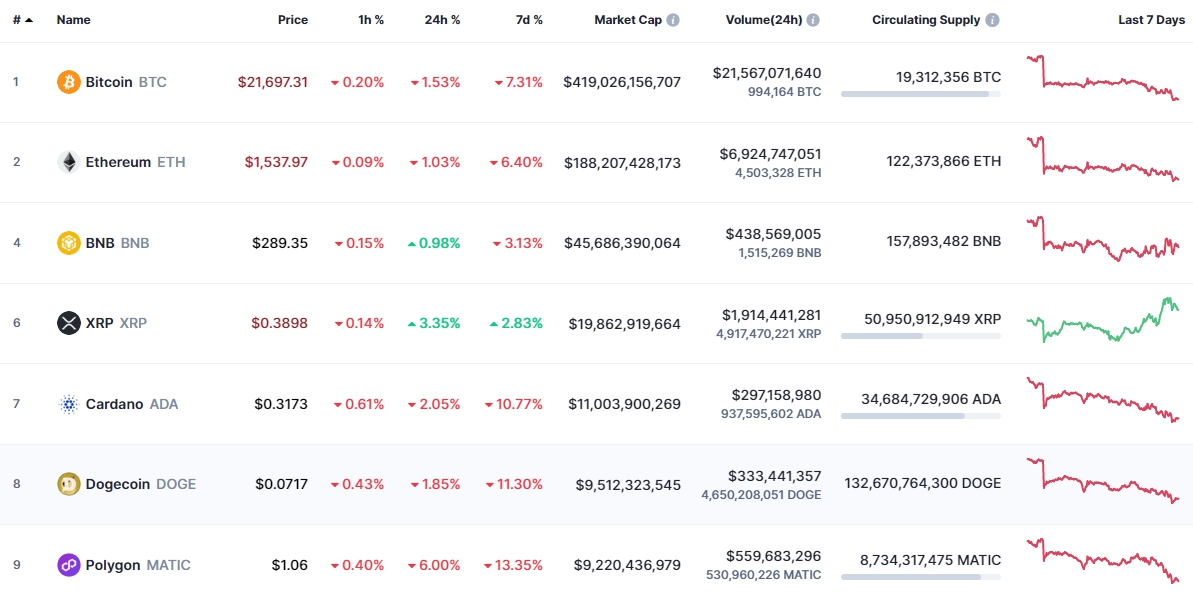The image size is (1193, 599).
Task: Open the Bitcoin BTC coin page
Action: [x=126, y=81]
